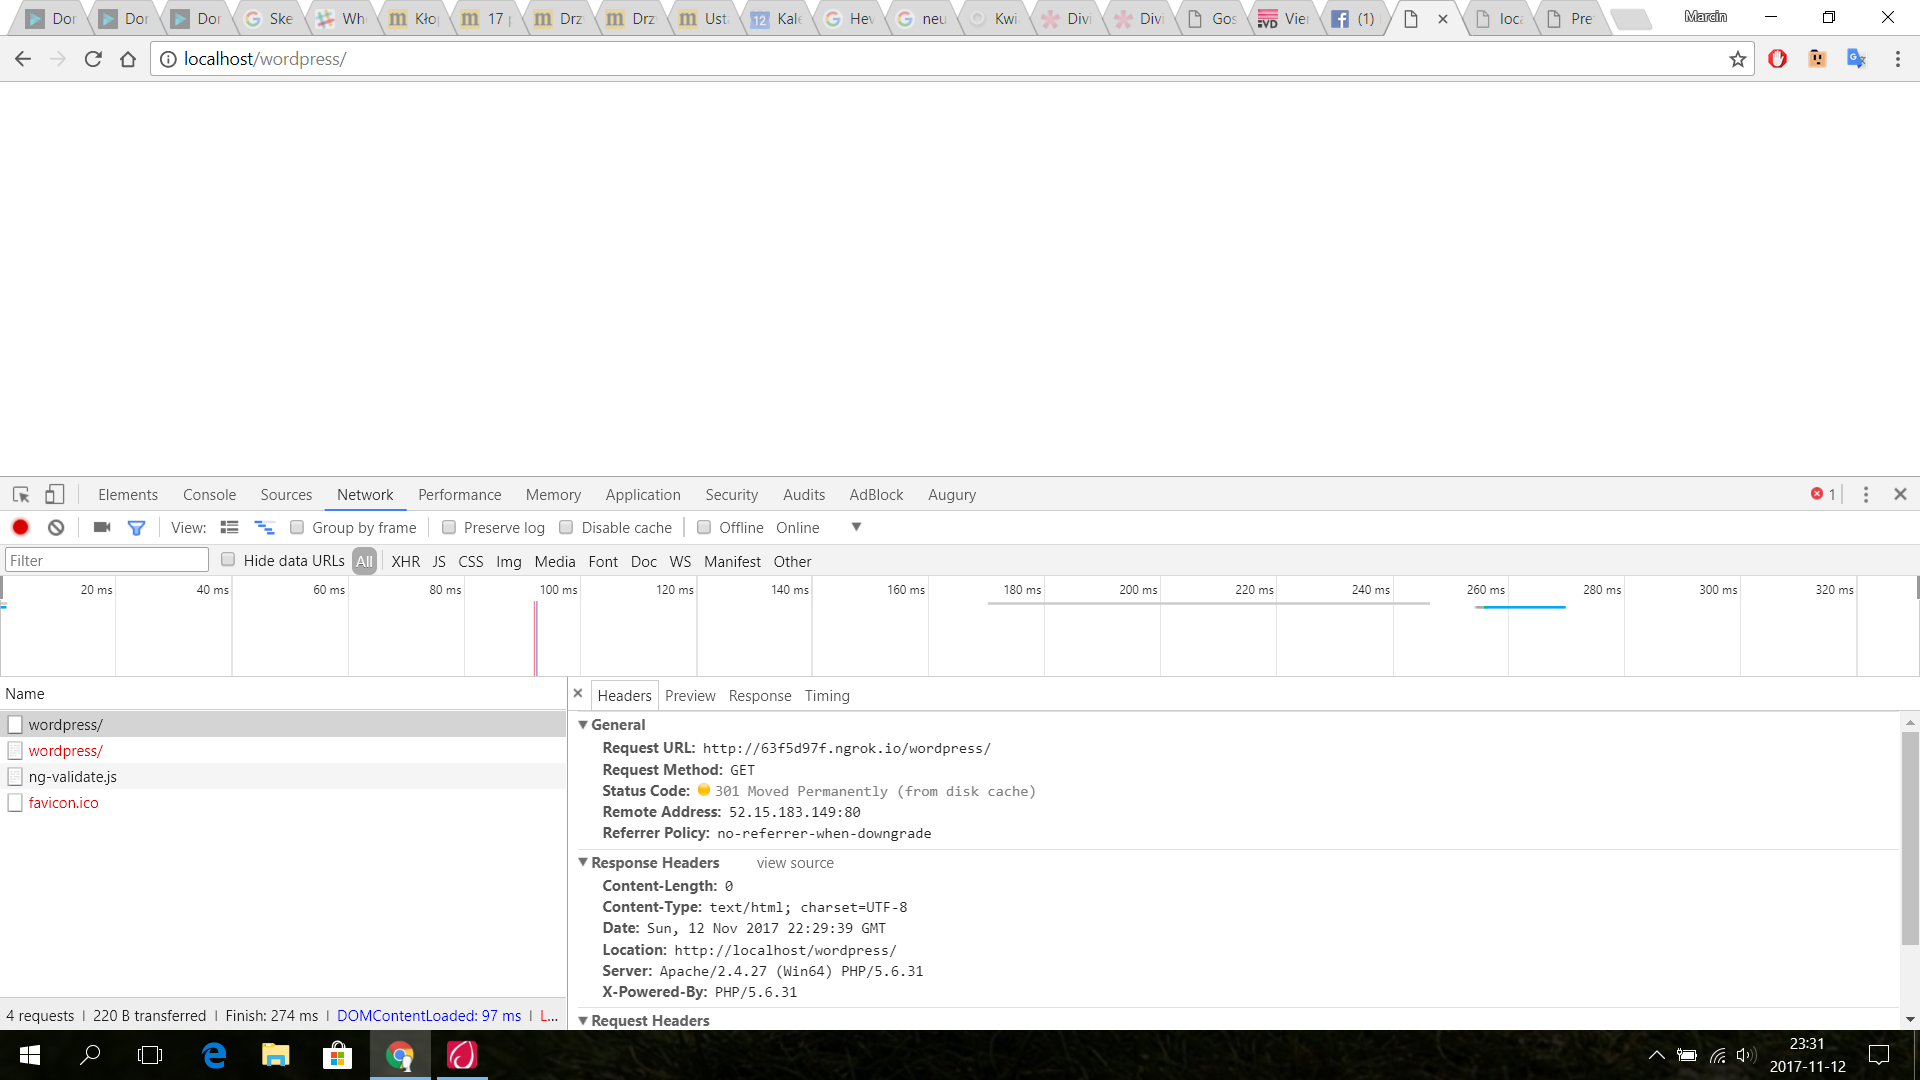Open the Response tab of request
The image size is (1920, 1080).
click(x=760, y=695)
